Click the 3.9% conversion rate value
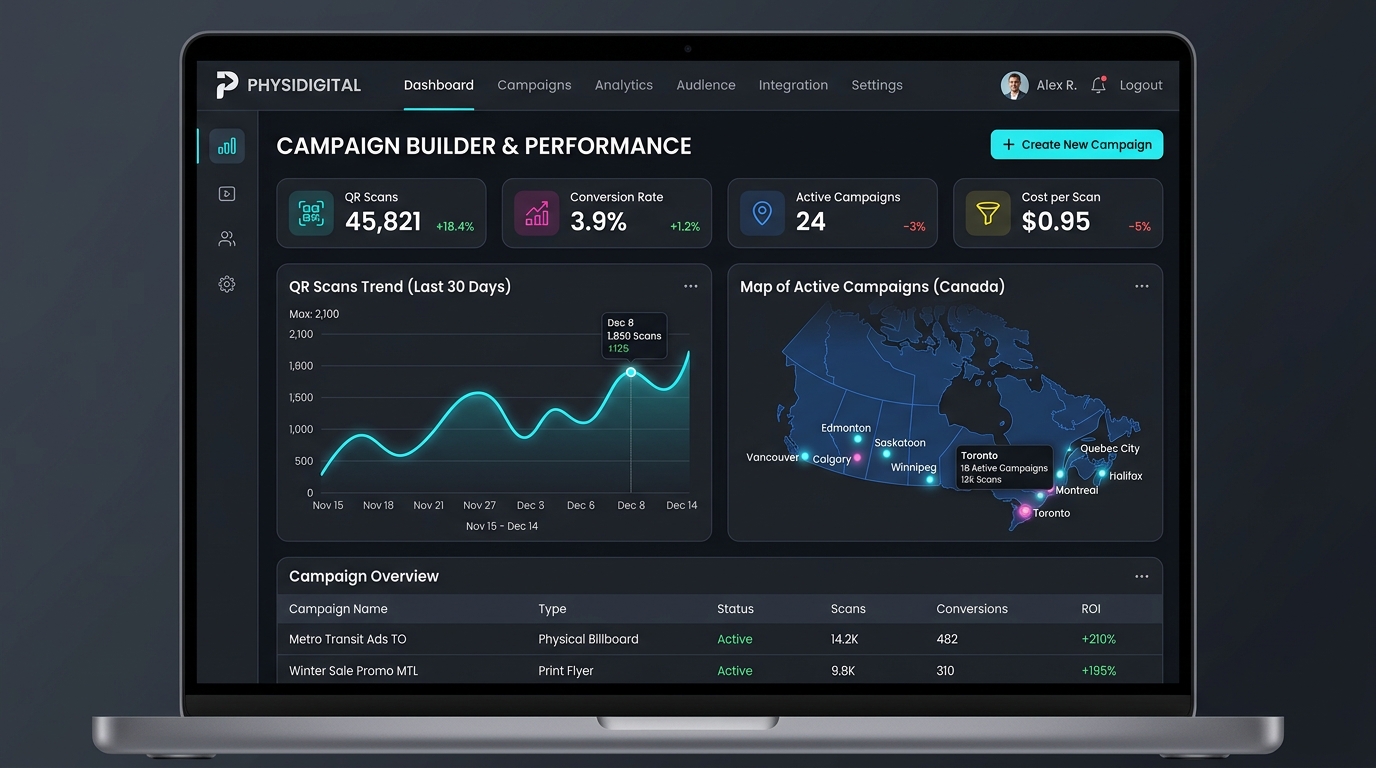 pyautogui.click(x=598, y=222)
